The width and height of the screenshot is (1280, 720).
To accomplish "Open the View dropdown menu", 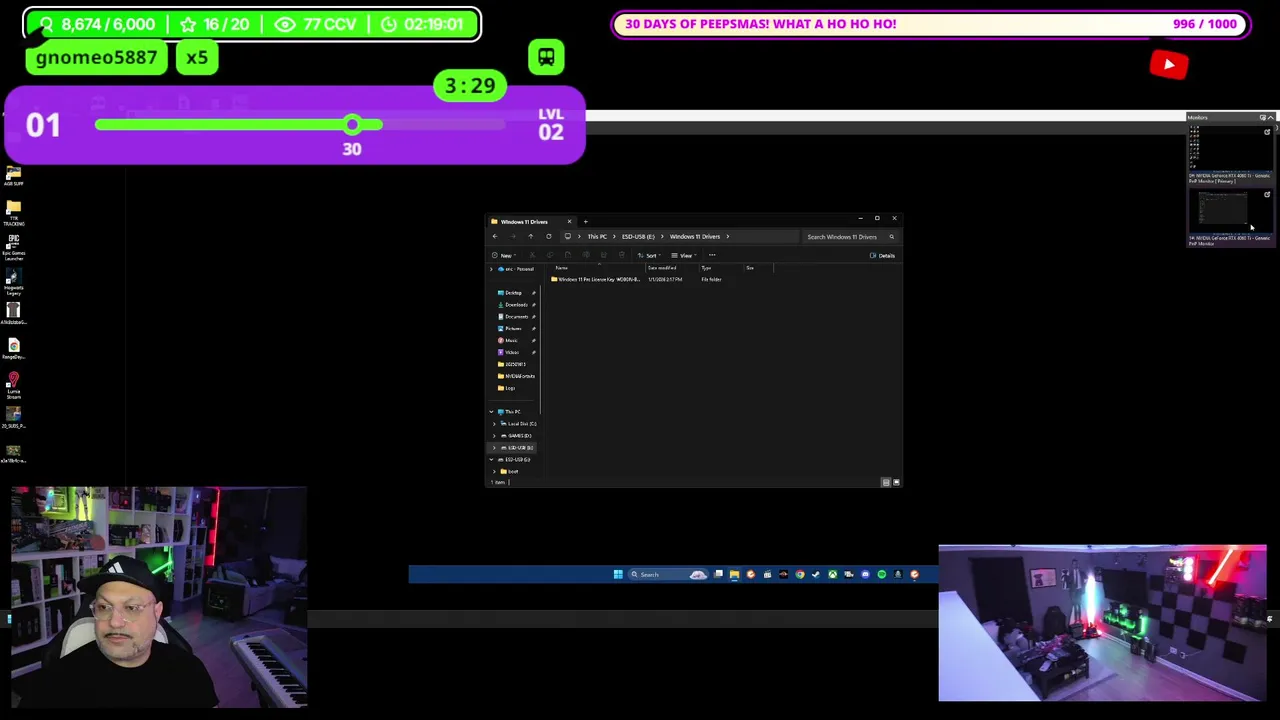I will coord(684,255).
